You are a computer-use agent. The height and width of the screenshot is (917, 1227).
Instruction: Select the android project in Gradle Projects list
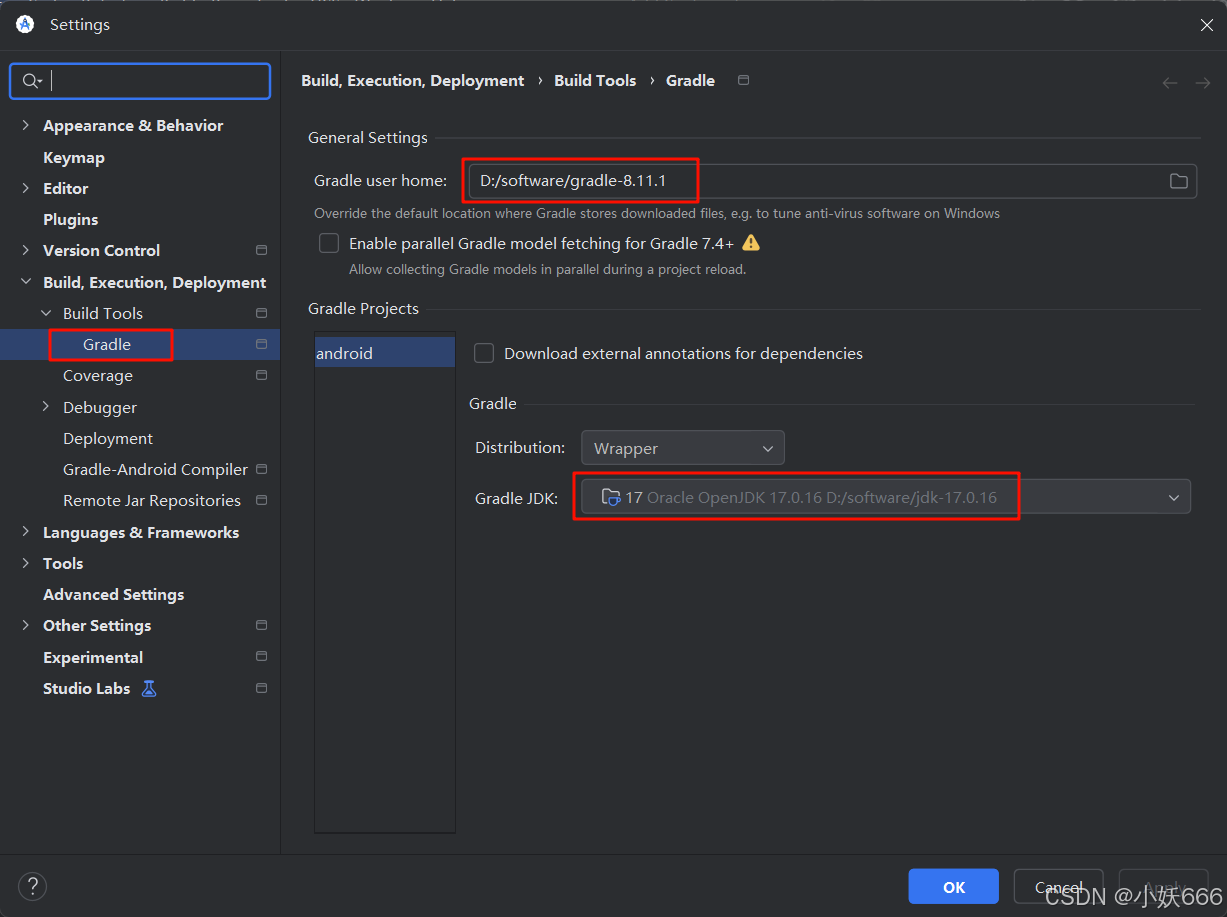coord(385,353)
